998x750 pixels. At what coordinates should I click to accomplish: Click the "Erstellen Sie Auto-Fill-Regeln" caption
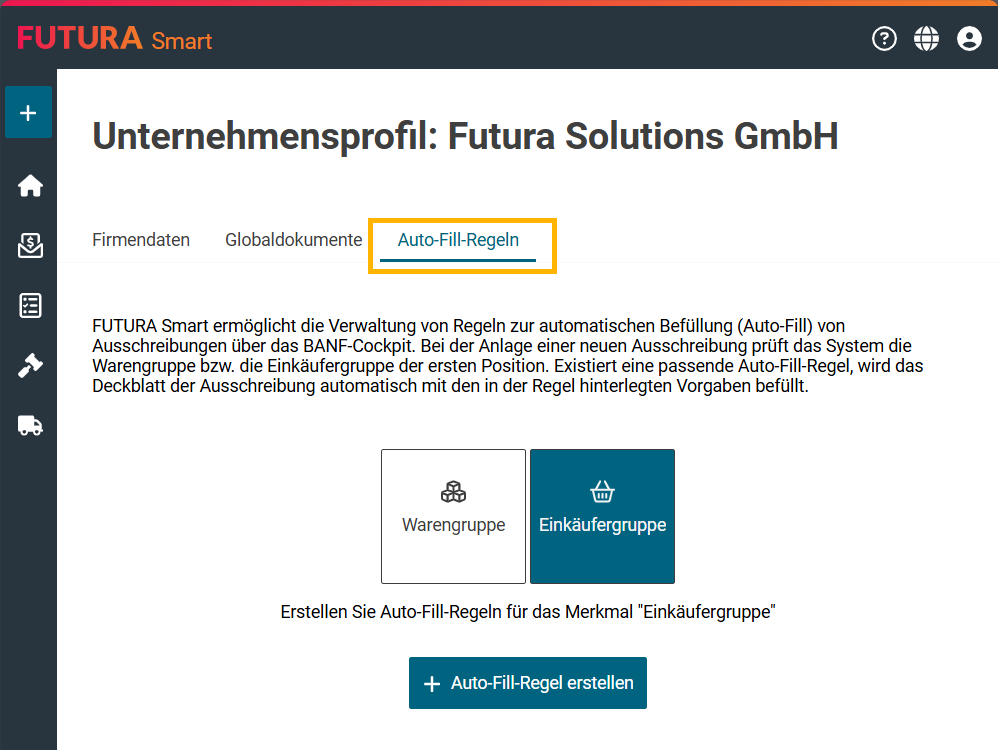[528, 613]
